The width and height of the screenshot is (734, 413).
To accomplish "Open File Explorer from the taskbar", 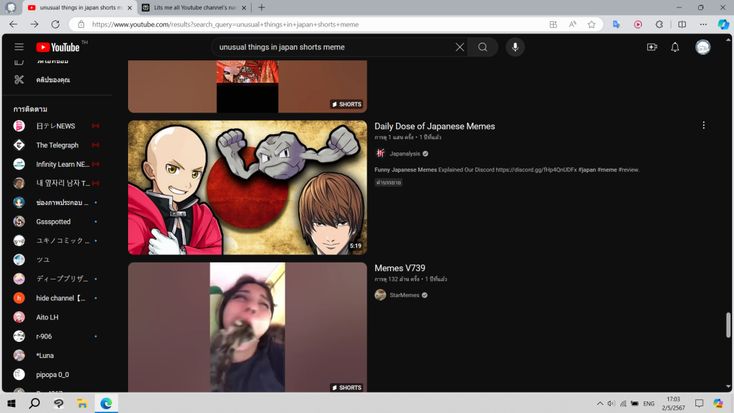I will click(x=82, y=403).
